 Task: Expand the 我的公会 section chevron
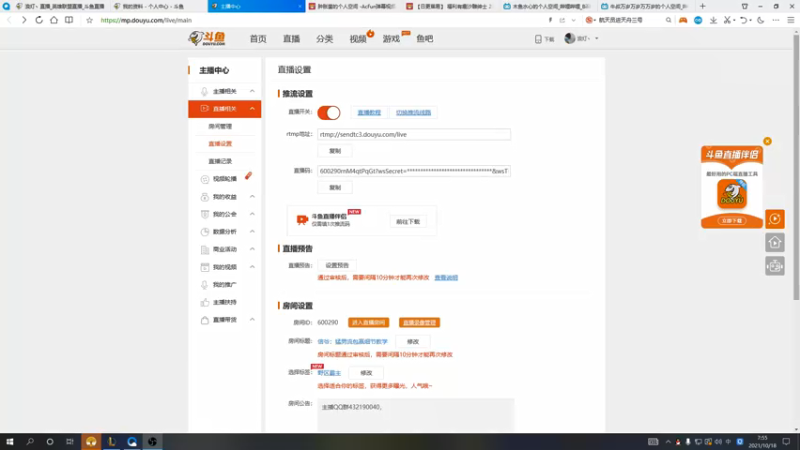252,214
